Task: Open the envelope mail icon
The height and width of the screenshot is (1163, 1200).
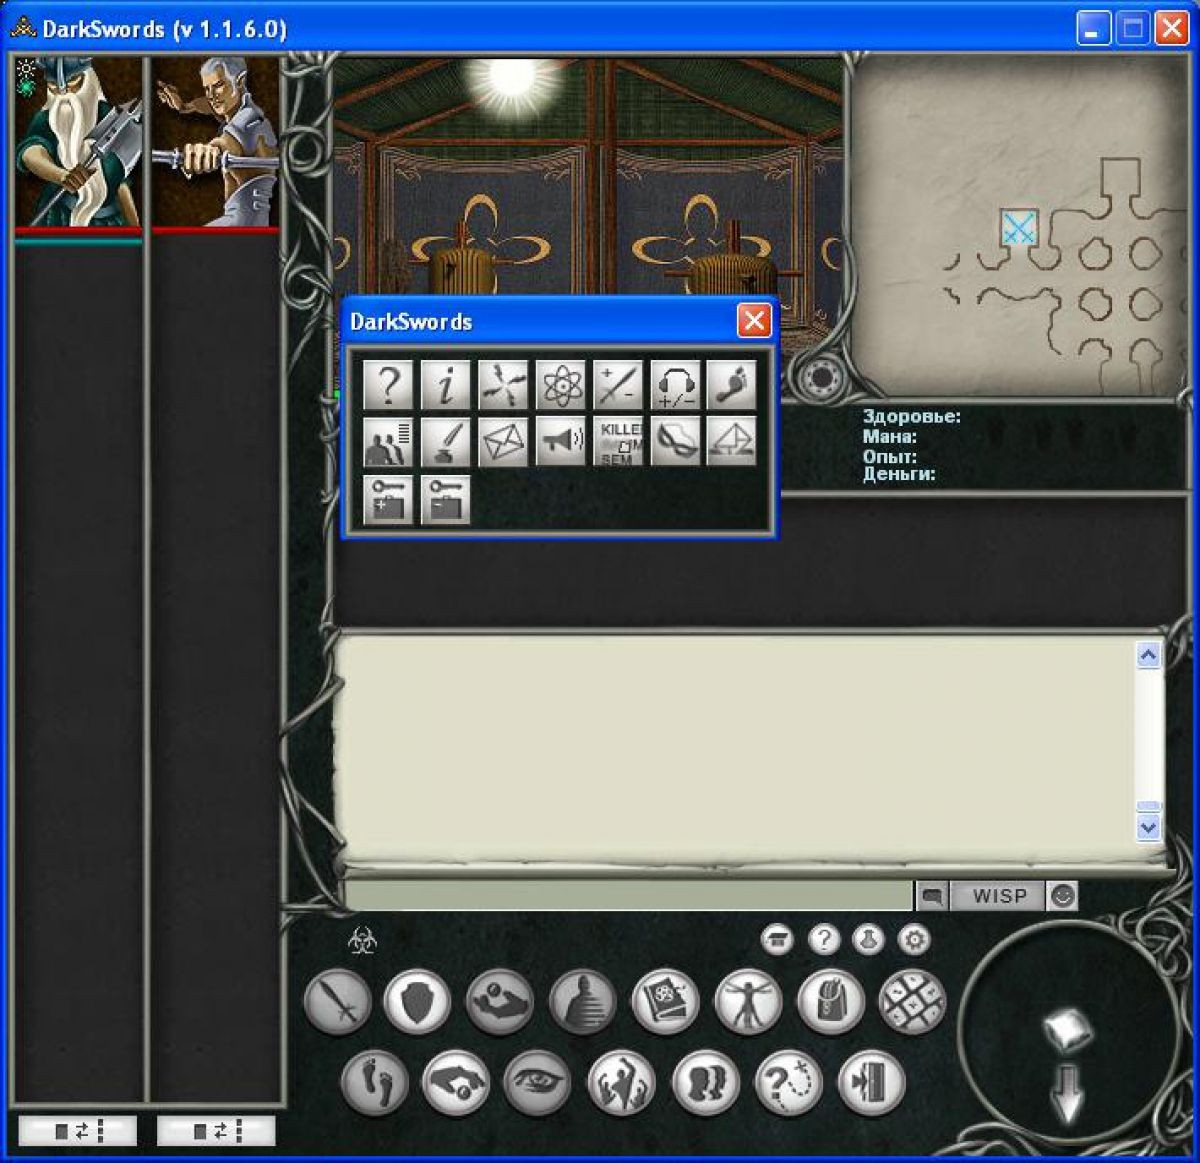Action: [502, 442]
